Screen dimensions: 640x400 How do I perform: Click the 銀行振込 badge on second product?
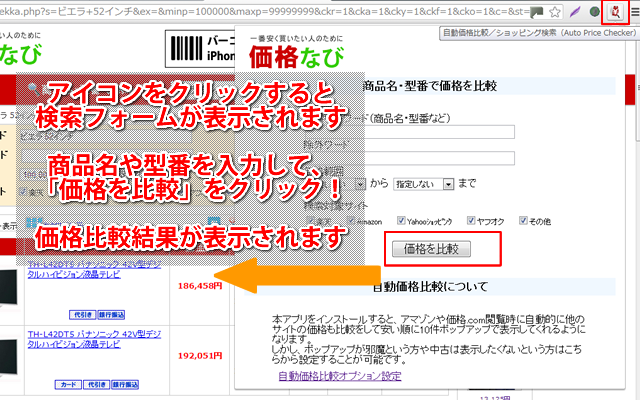point(123,383)
